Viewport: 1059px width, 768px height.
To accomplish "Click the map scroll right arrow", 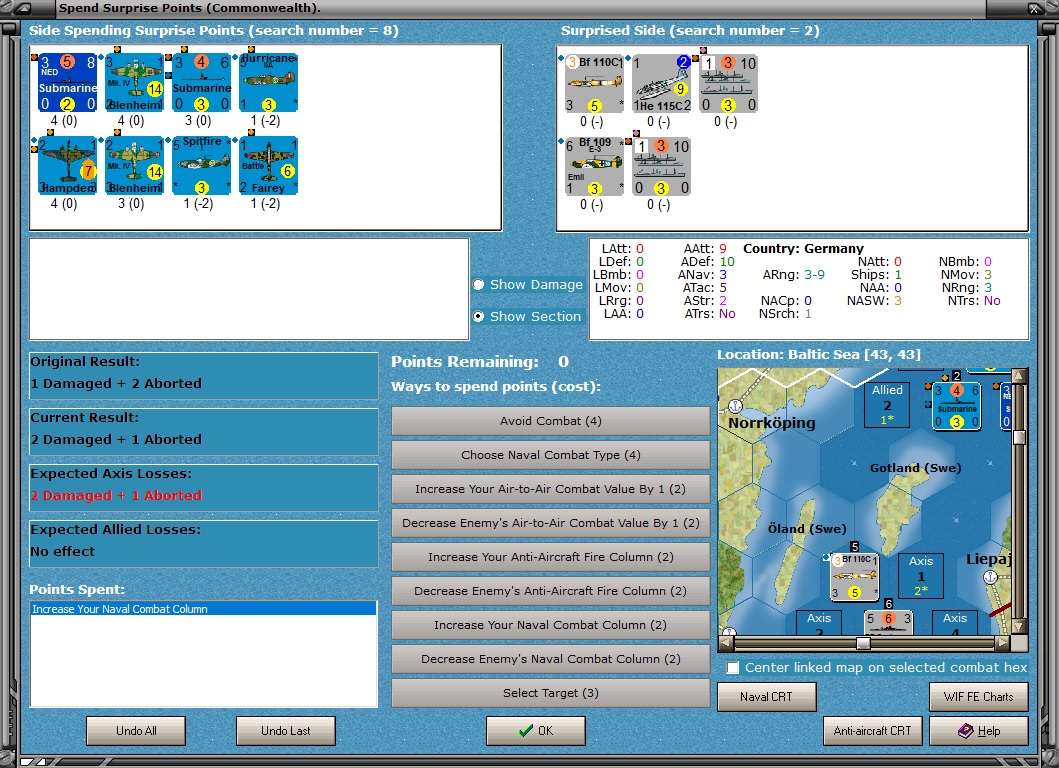I will tap(1003, 643).
